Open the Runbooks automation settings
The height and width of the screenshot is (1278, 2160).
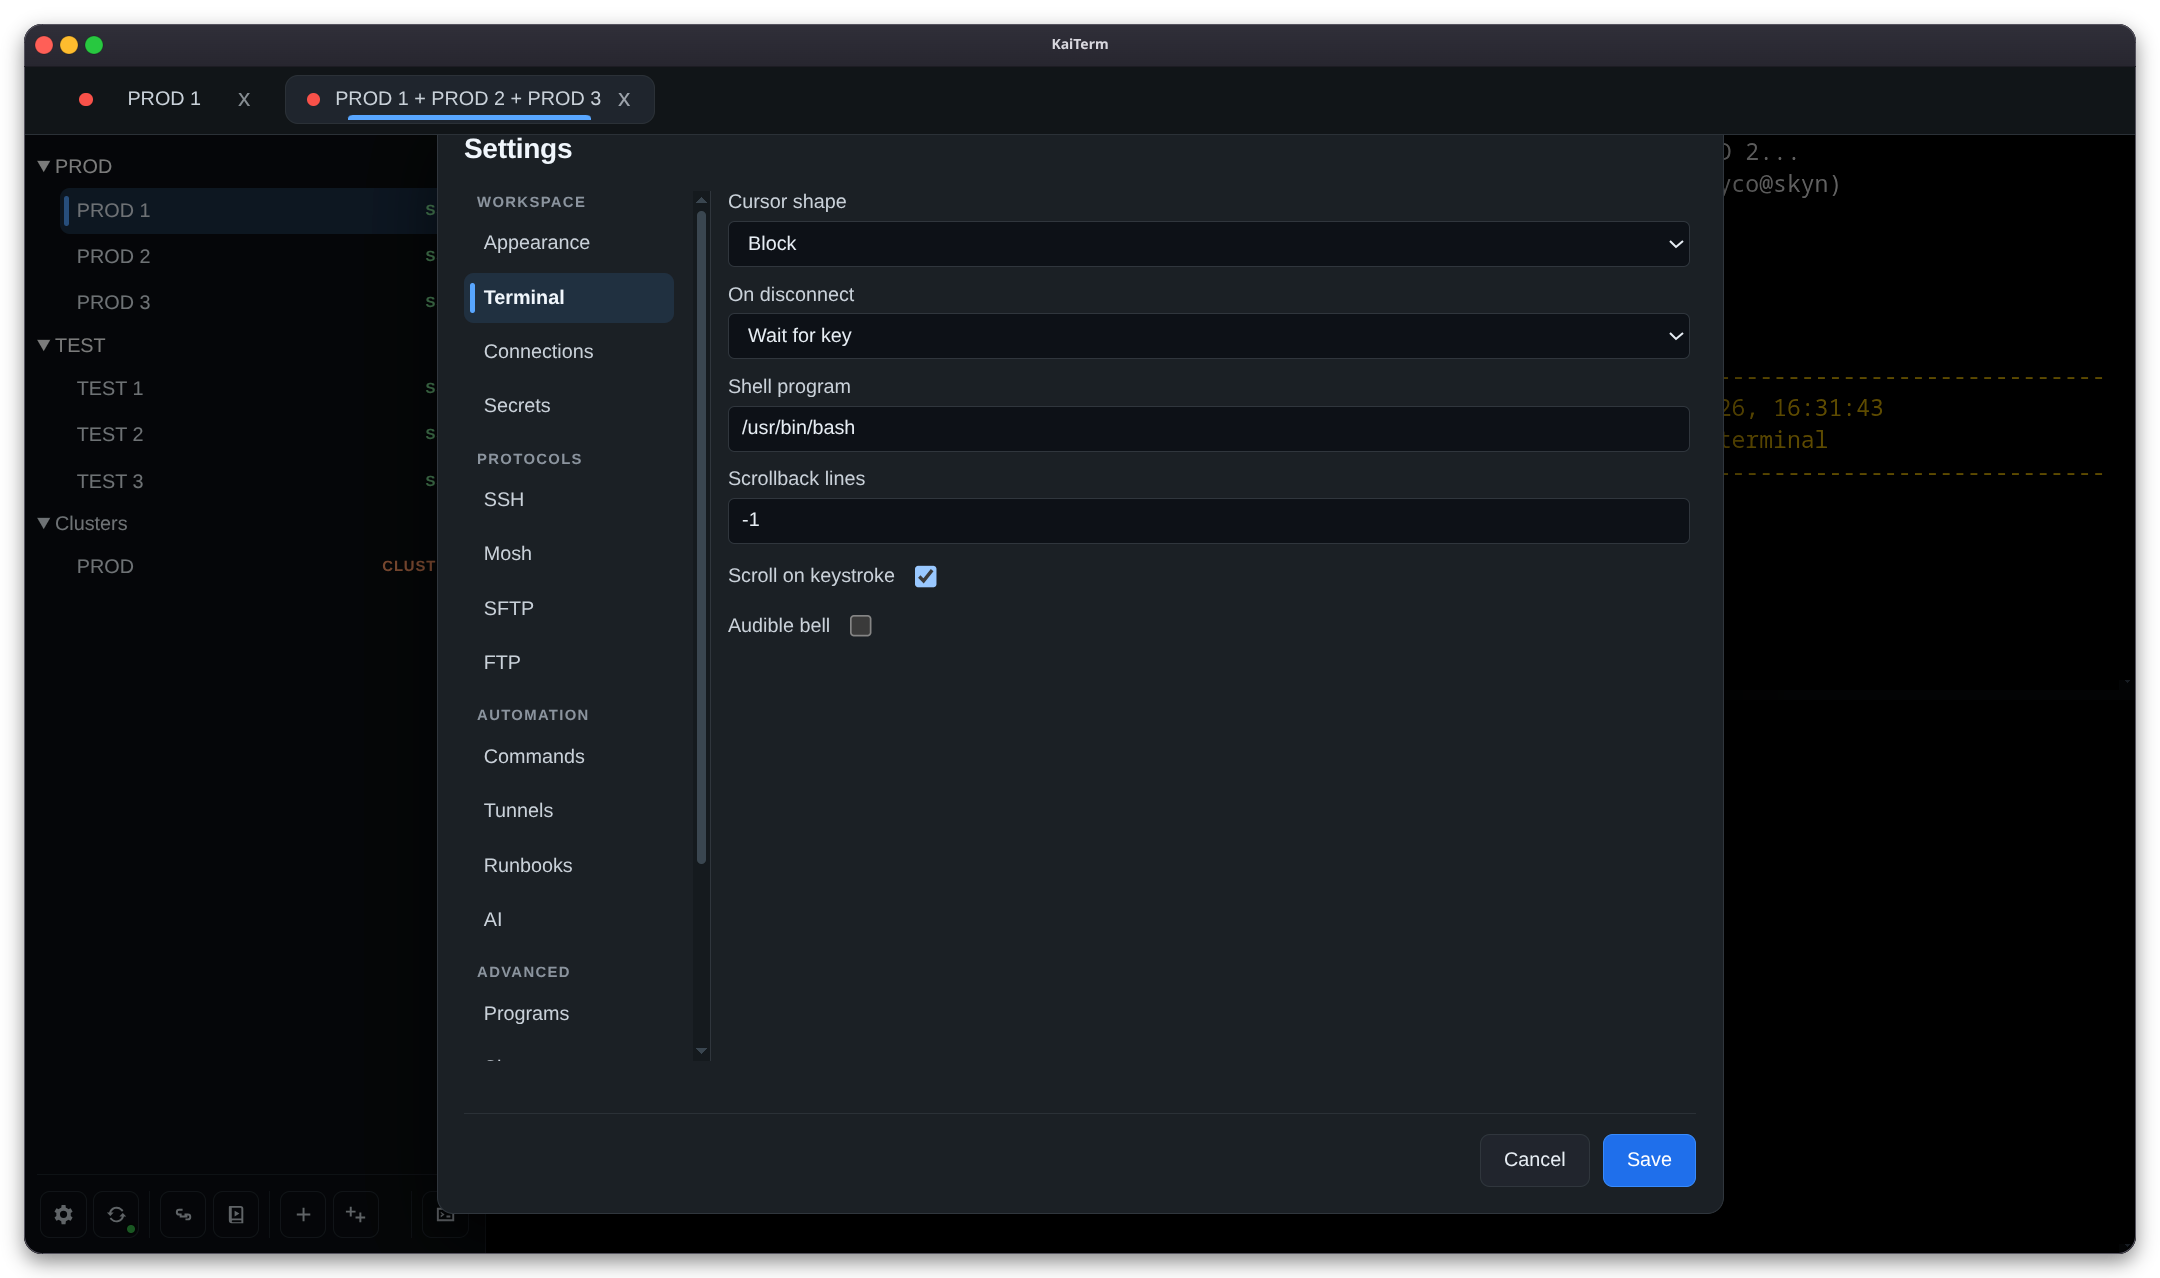(568, 866)
